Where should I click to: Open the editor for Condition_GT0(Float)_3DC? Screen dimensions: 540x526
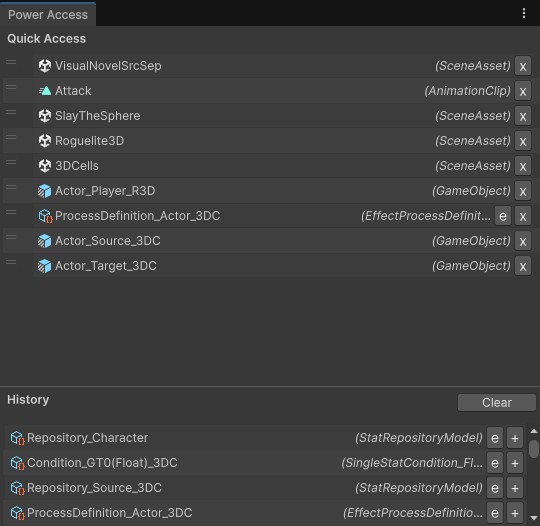click(495, 463)
